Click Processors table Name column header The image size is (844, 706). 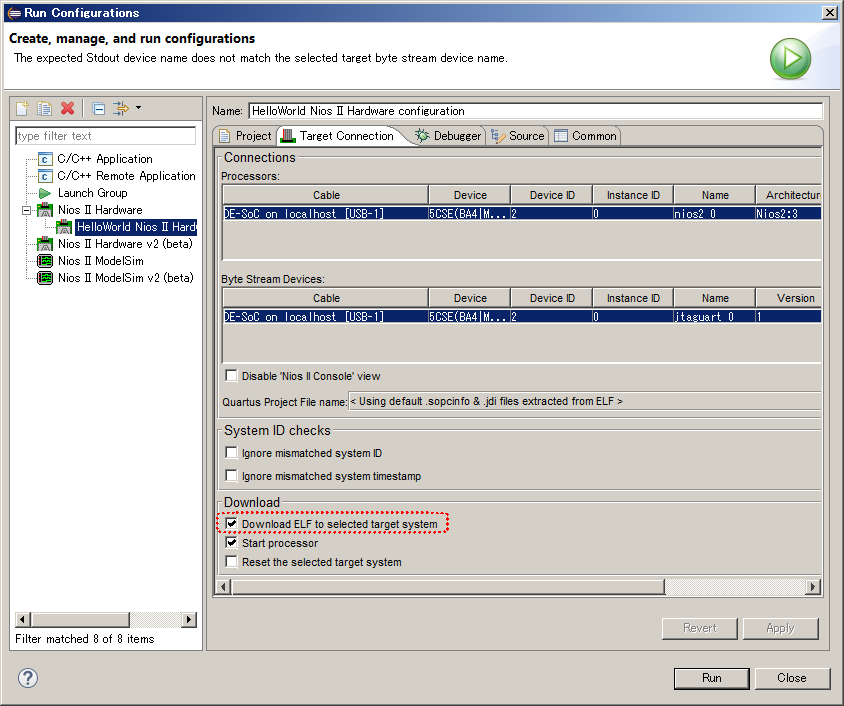715,195
